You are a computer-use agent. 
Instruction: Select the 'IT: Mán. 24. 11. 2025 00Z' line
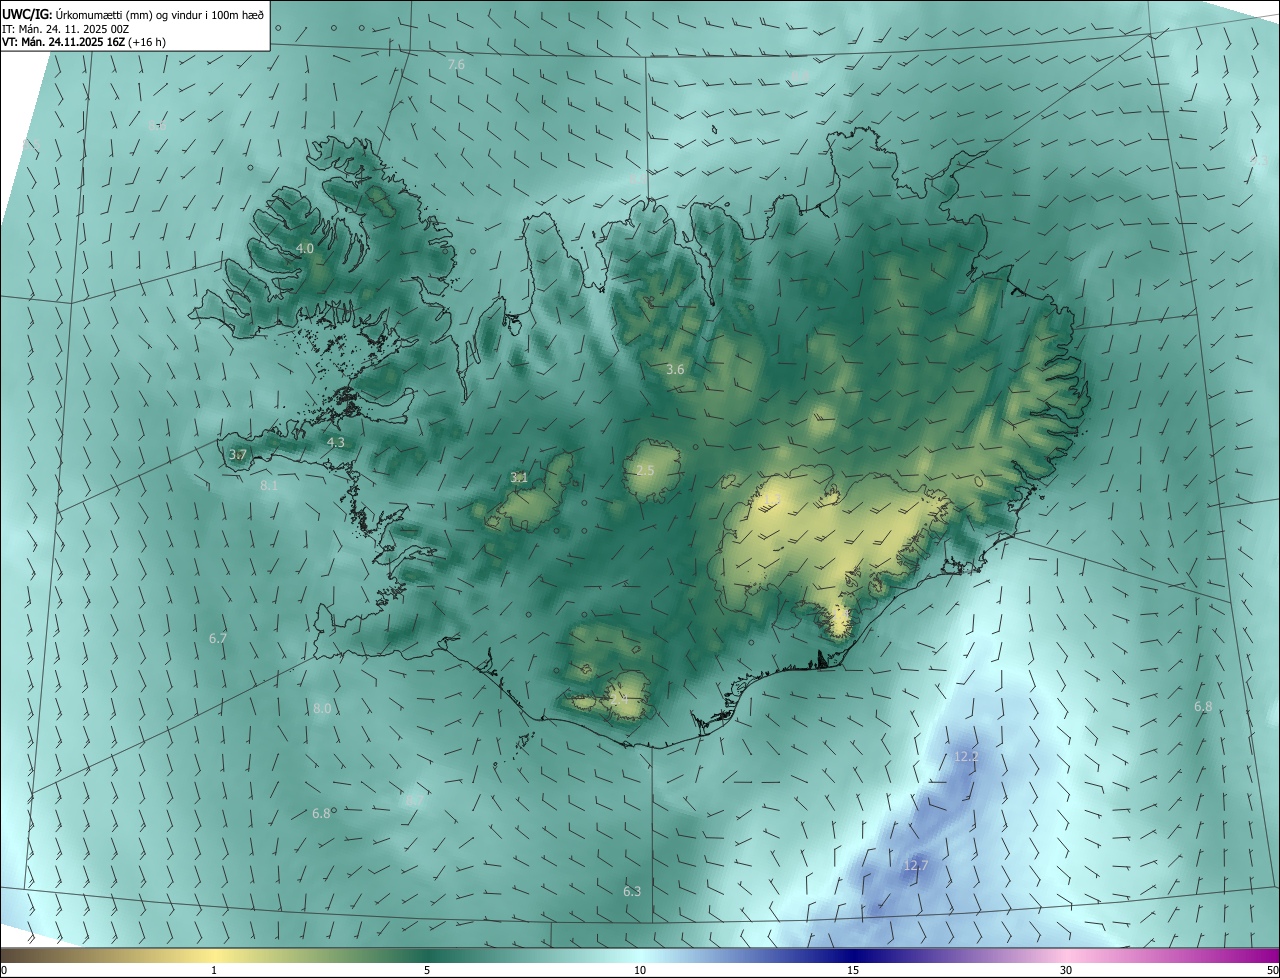pyautogui.click(x=66, y=29)
